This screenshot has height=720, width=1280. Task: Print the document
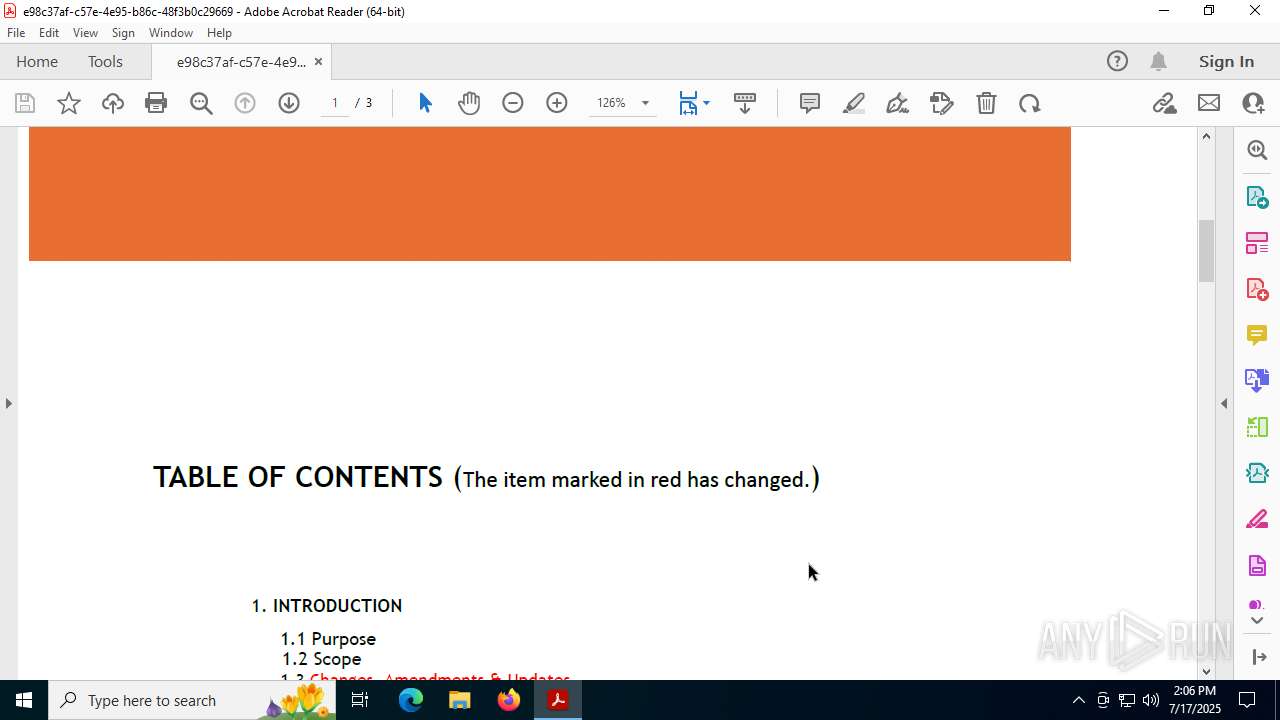tap(156, 103)
